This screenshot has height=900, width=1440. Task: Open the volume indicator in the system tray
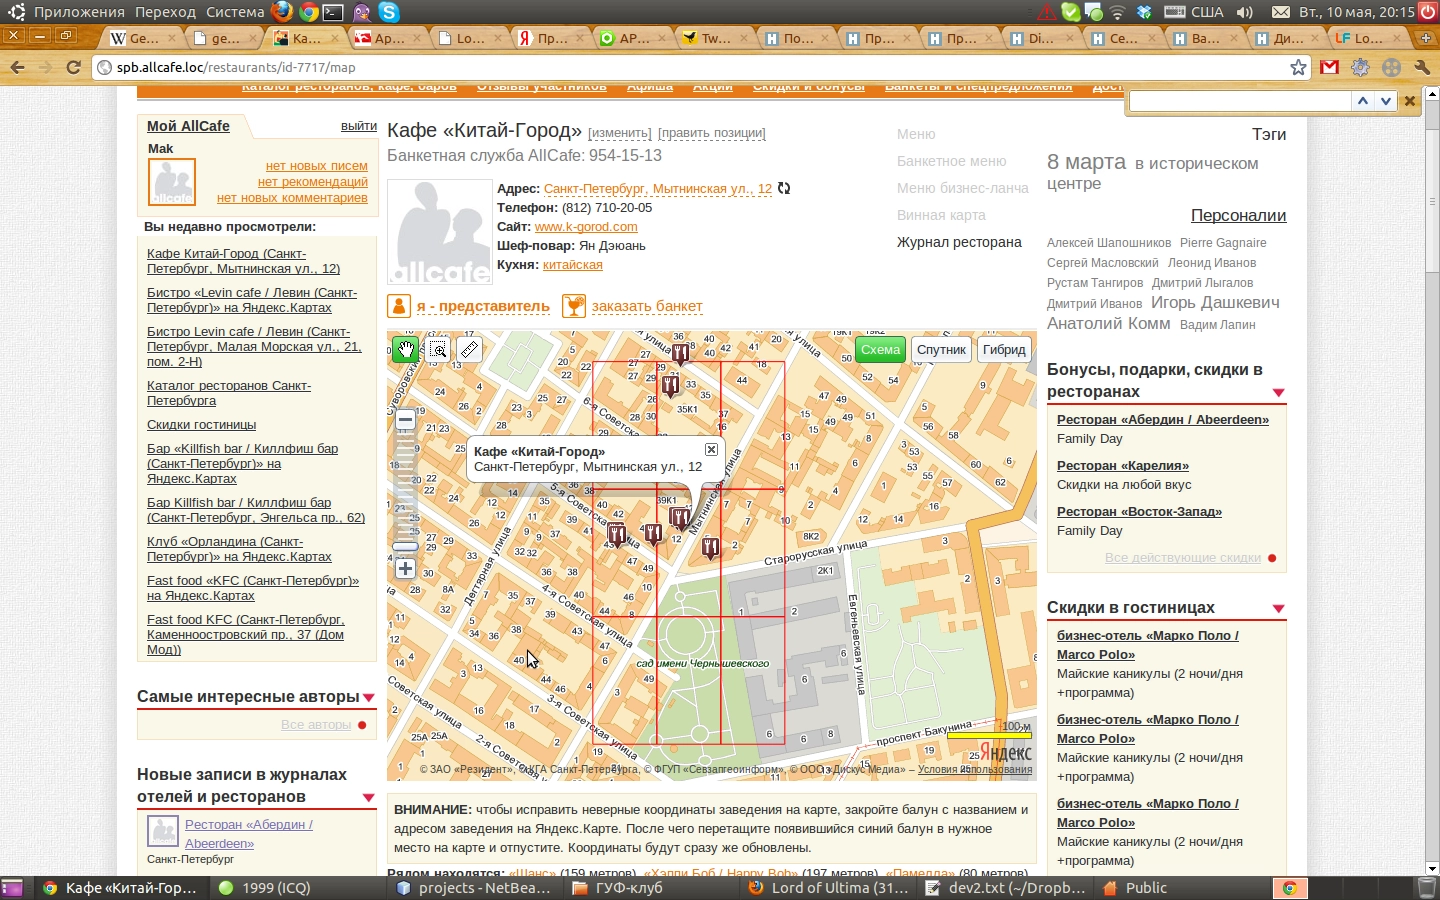pyautogui.click(x=1245, y=12)
